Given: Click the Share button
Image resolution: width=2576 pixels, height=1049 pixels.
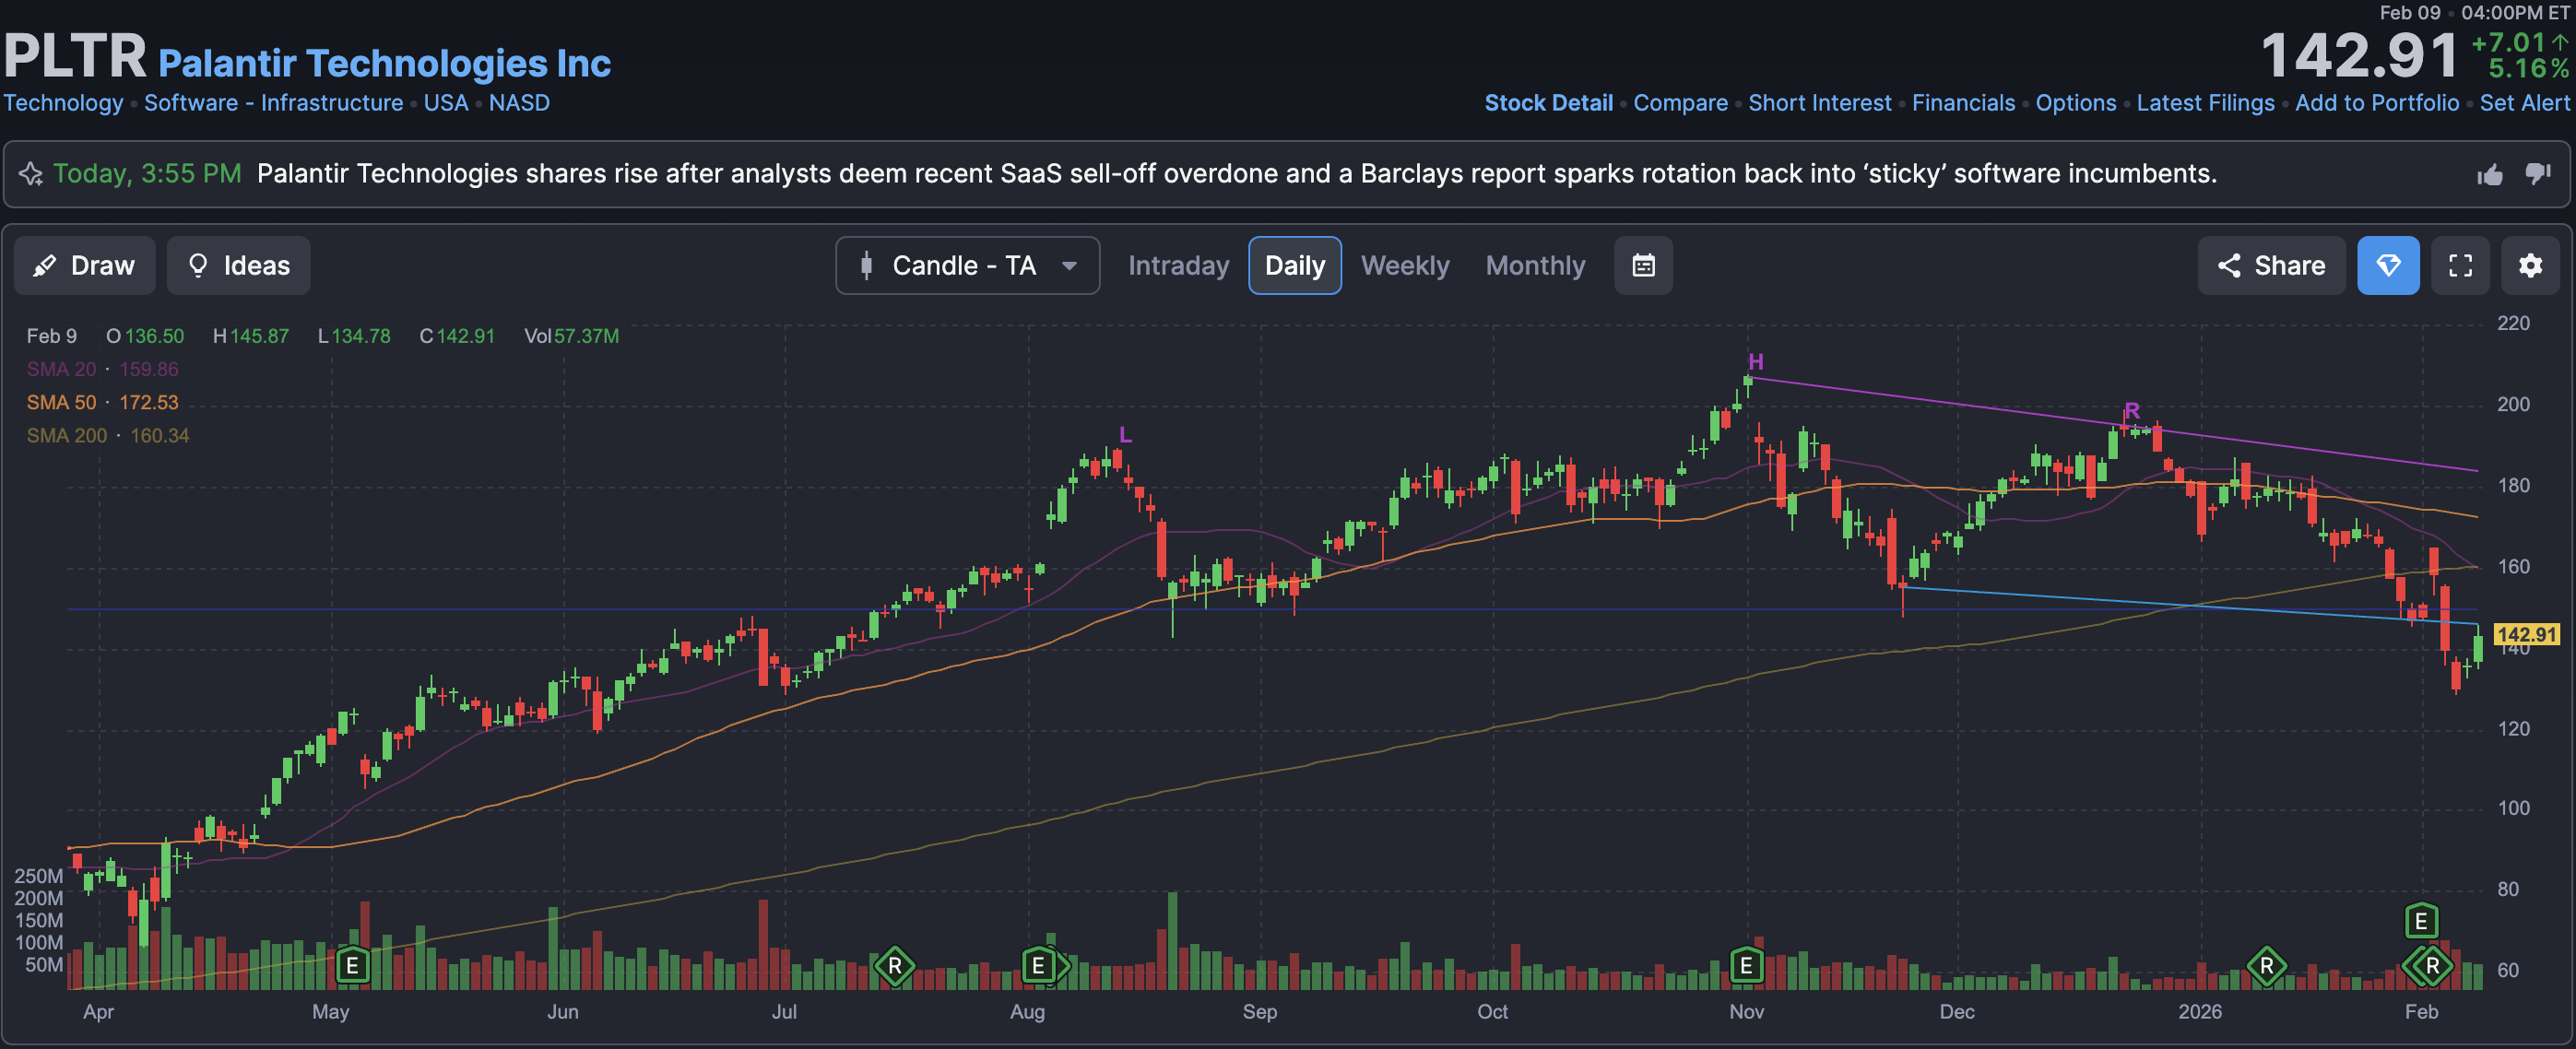Looking at the screenshot, I should [x=2271, y=265].
